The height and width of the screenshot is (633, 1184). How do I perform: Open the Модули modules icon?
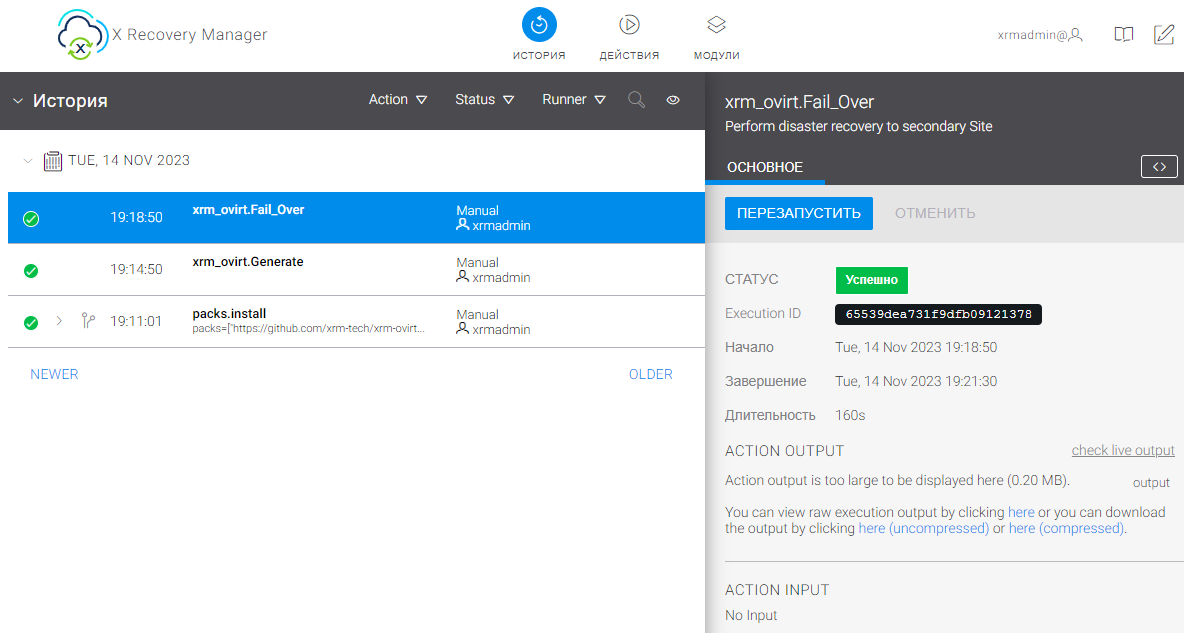(716, 25)
